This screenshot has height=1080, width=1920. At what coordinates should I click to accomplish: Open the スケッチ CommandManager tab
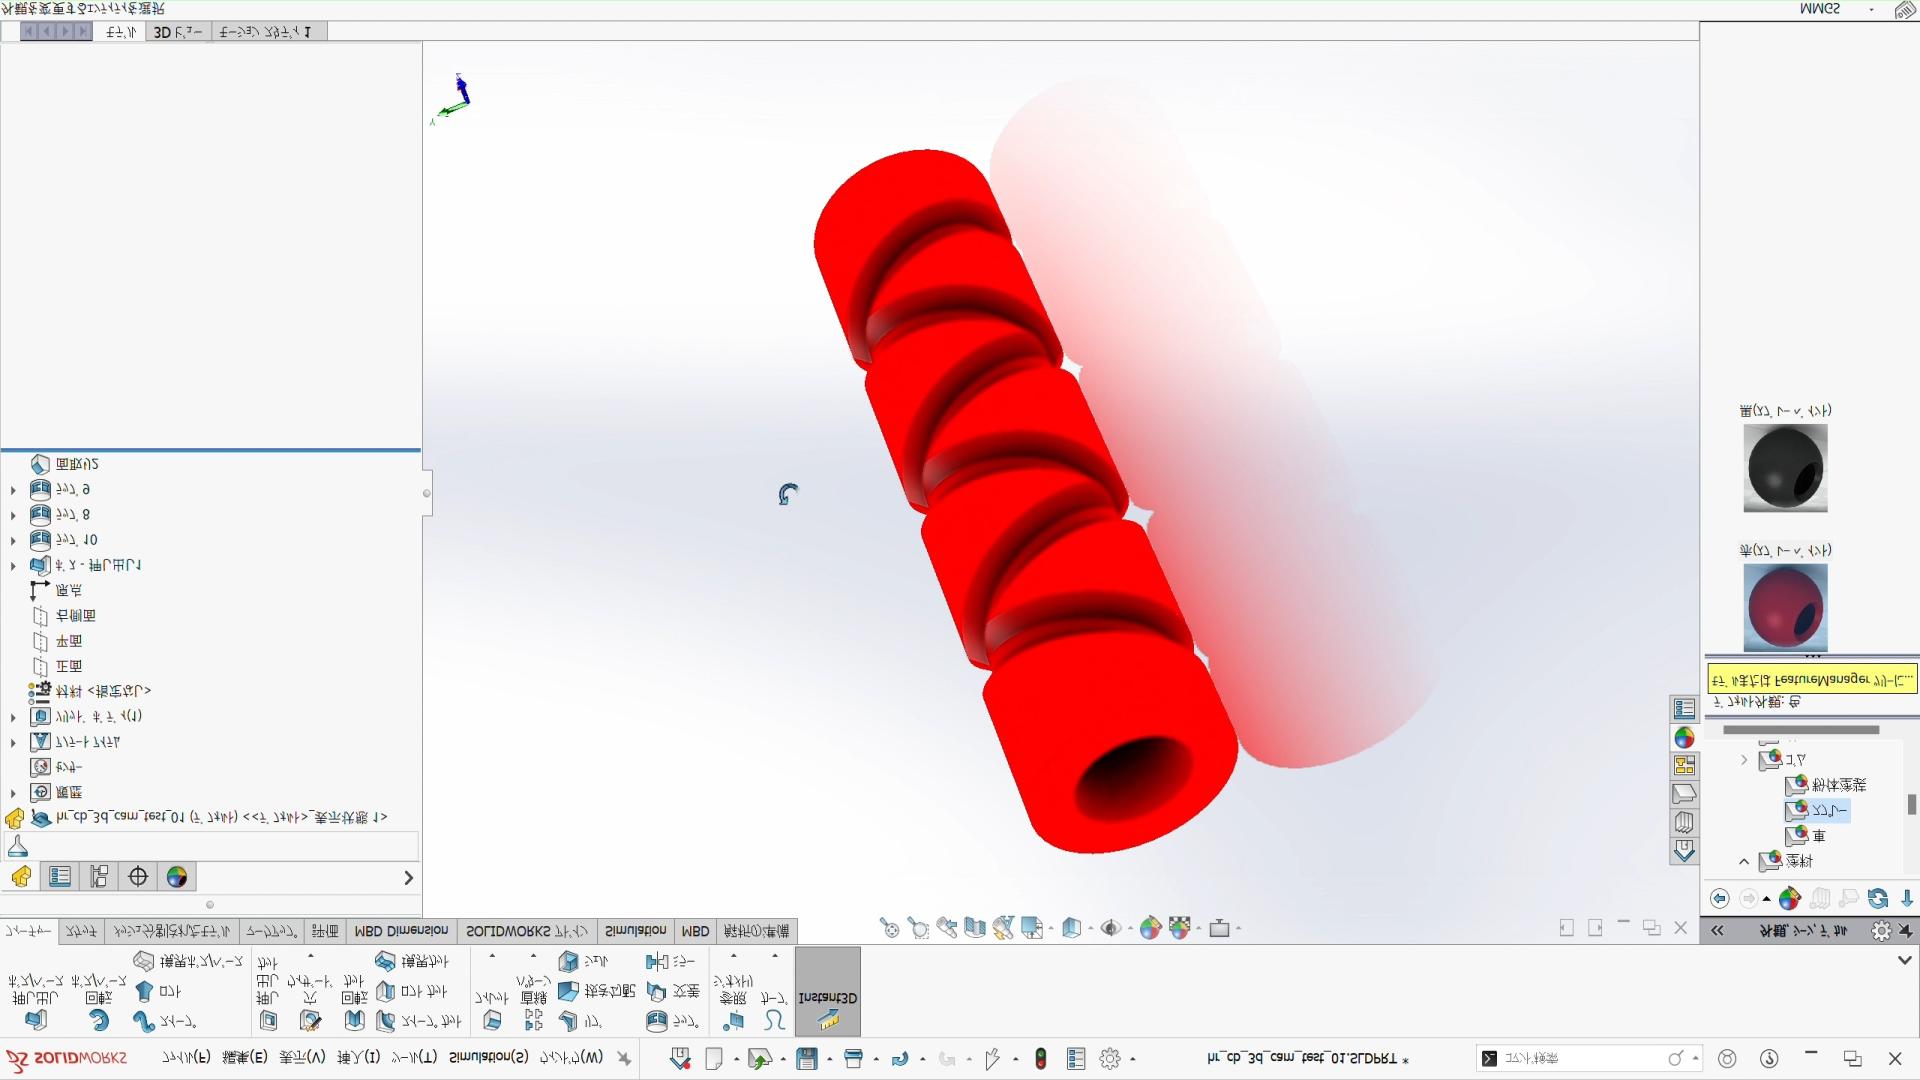(81, 932)
